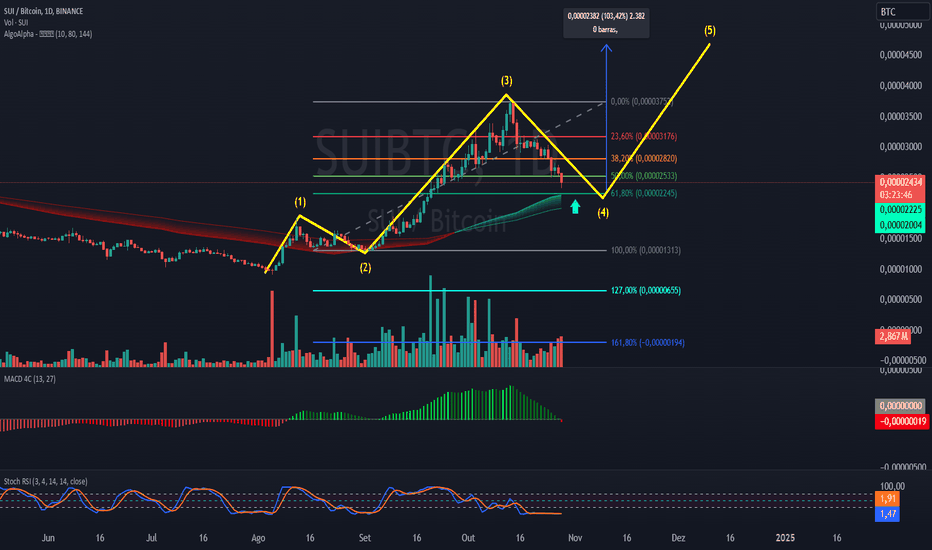Click the Nov date on the time axis
Image resolution: width=932 pixels, height=550 pixels.
click(575, 538)
